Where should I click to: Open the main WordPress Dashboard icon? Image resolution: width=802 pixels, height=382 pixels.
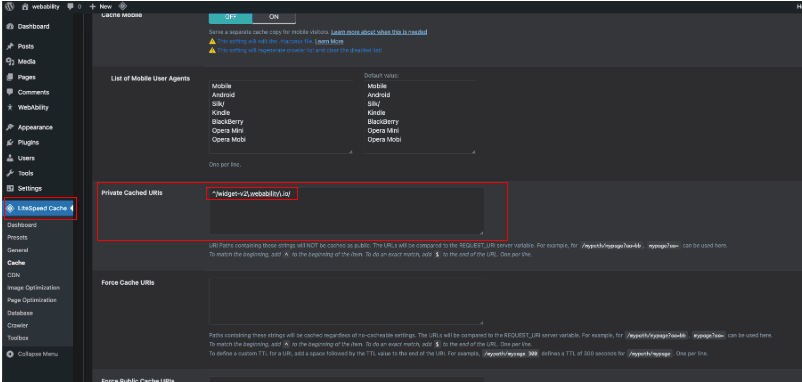pyautogui.click(x=10, y=27)
